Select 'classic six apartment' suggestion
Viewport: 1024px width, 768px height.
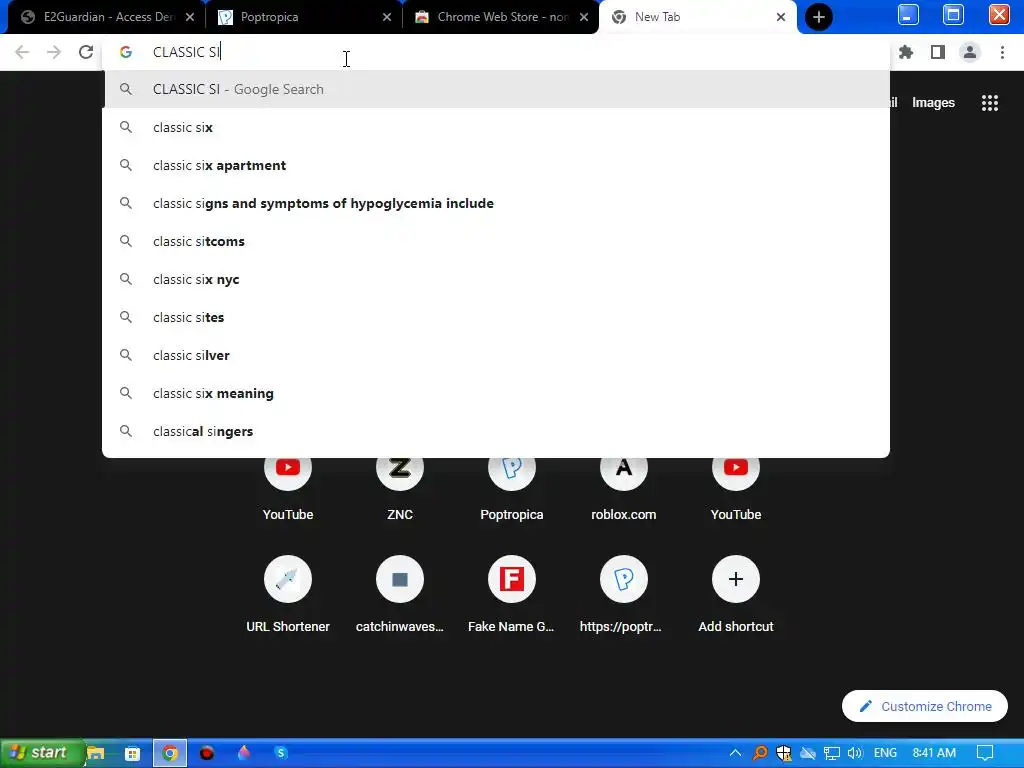tap(496, 165)
